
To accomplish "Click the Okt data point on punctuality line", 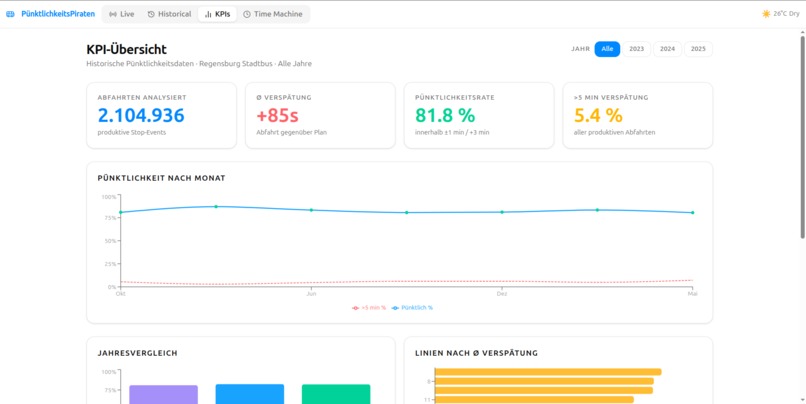I will point(120,212).
